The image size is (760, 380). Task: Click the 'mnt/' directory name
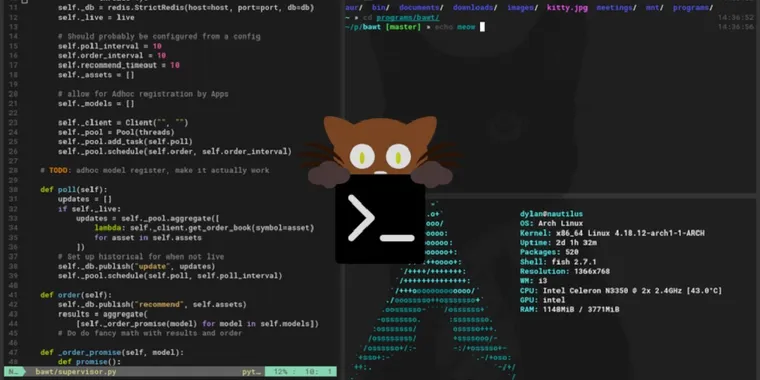655,8
